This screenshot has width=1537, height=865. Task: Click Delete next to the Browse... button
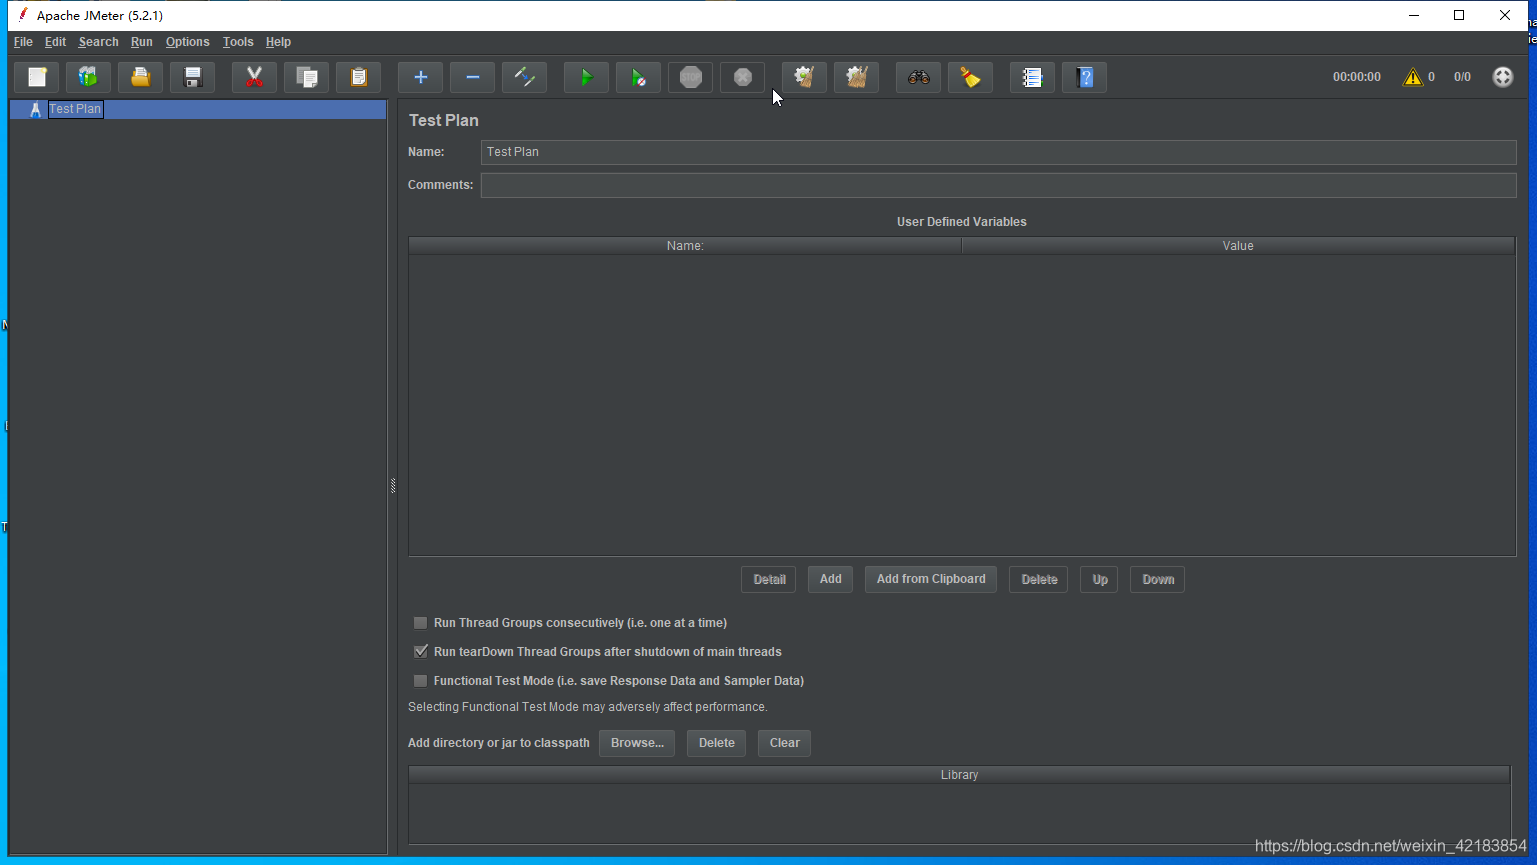(717, 743)
